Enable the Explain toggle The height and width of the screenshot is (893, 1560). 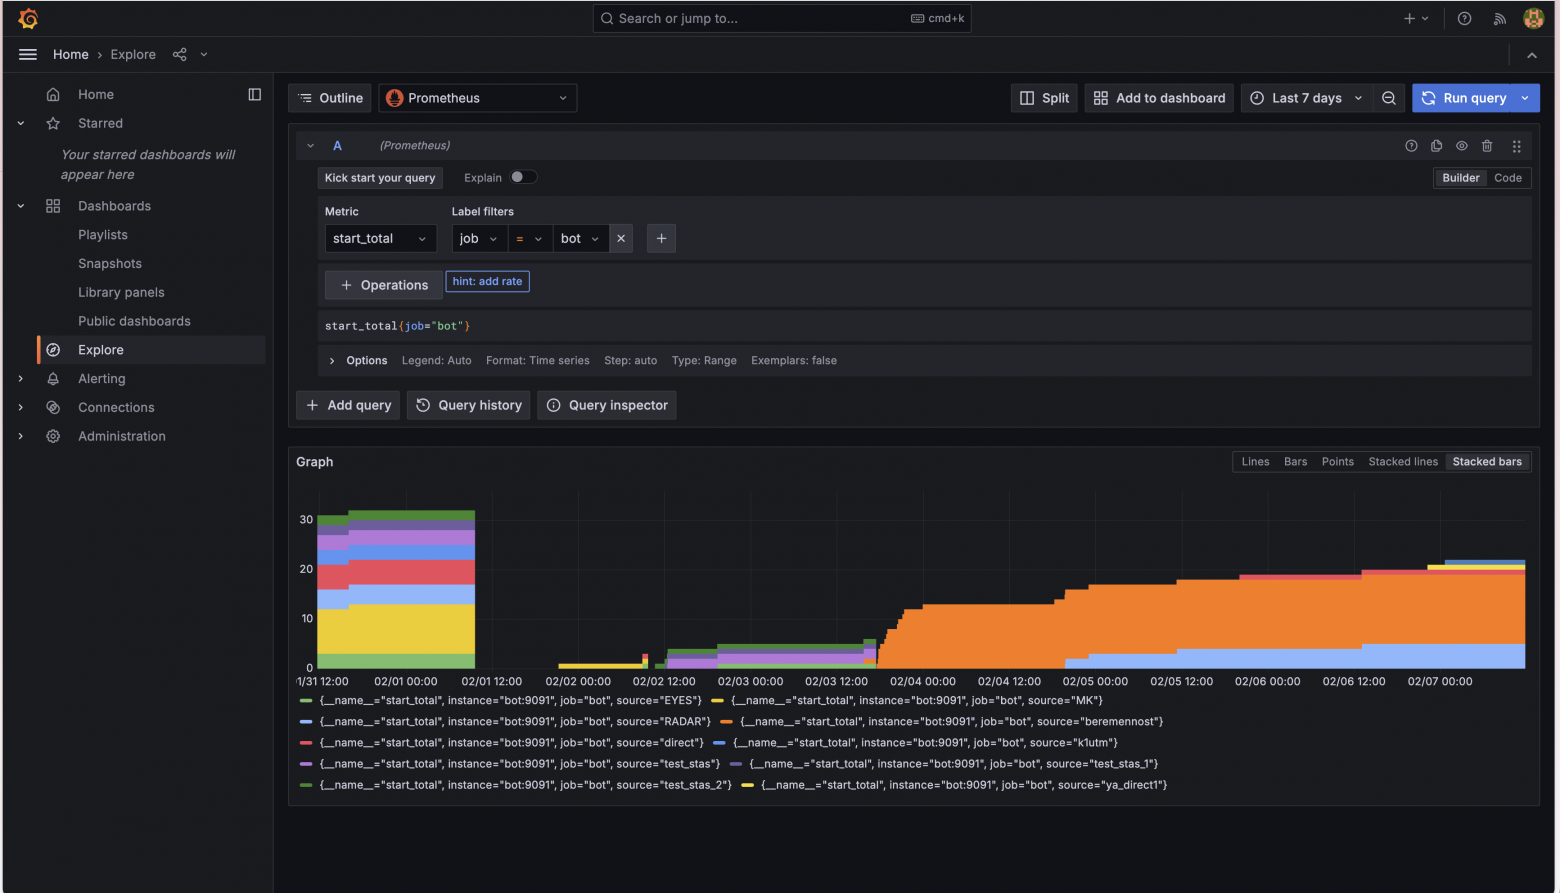[x=522, y=177]
